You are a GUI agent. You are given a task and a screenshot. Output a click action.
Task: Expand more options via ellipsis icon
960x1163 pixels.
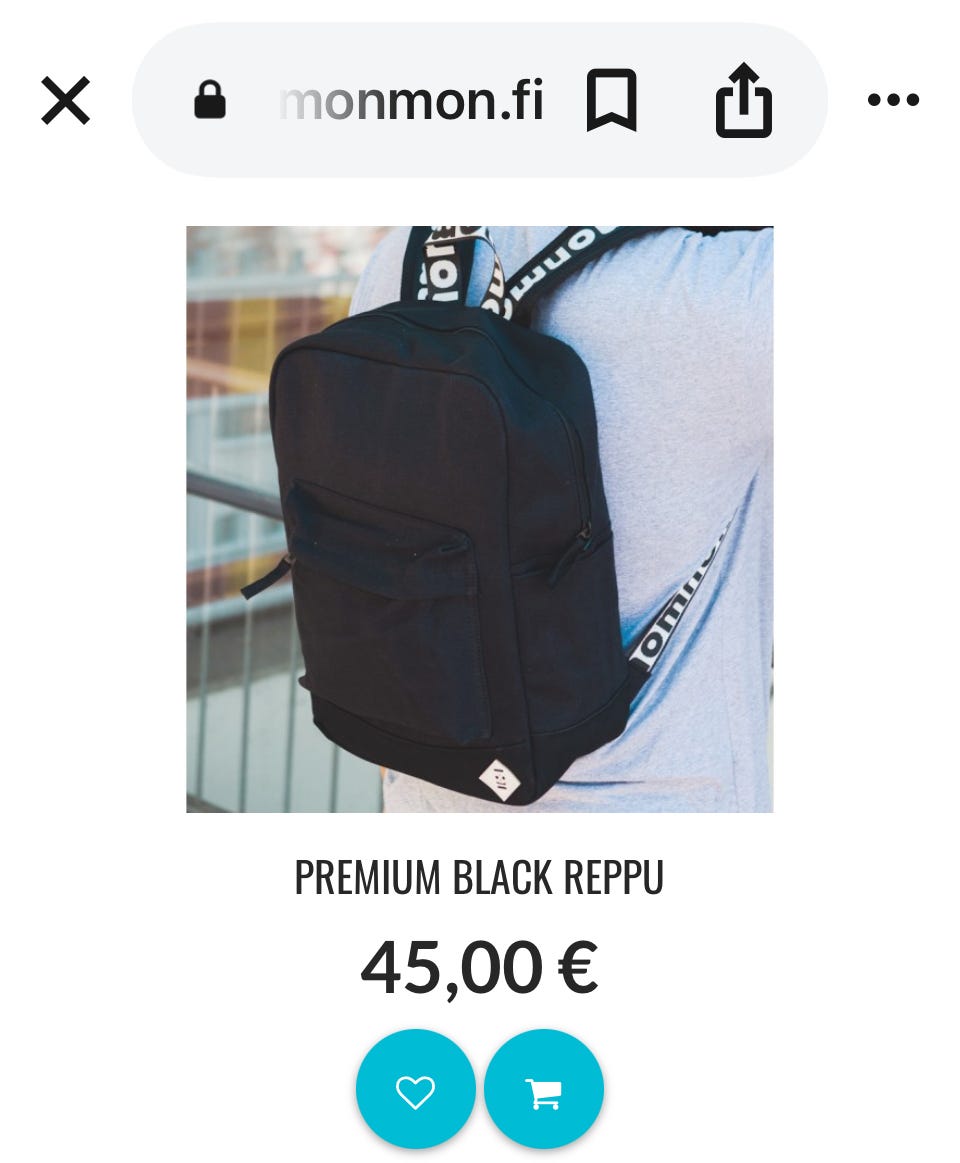[893, 99]
